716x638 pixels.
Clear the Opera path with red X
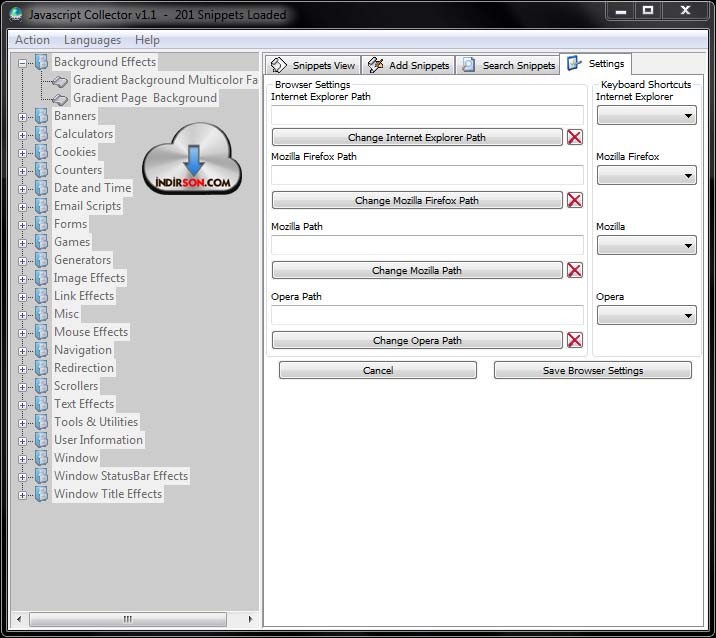tap(574, 340)
